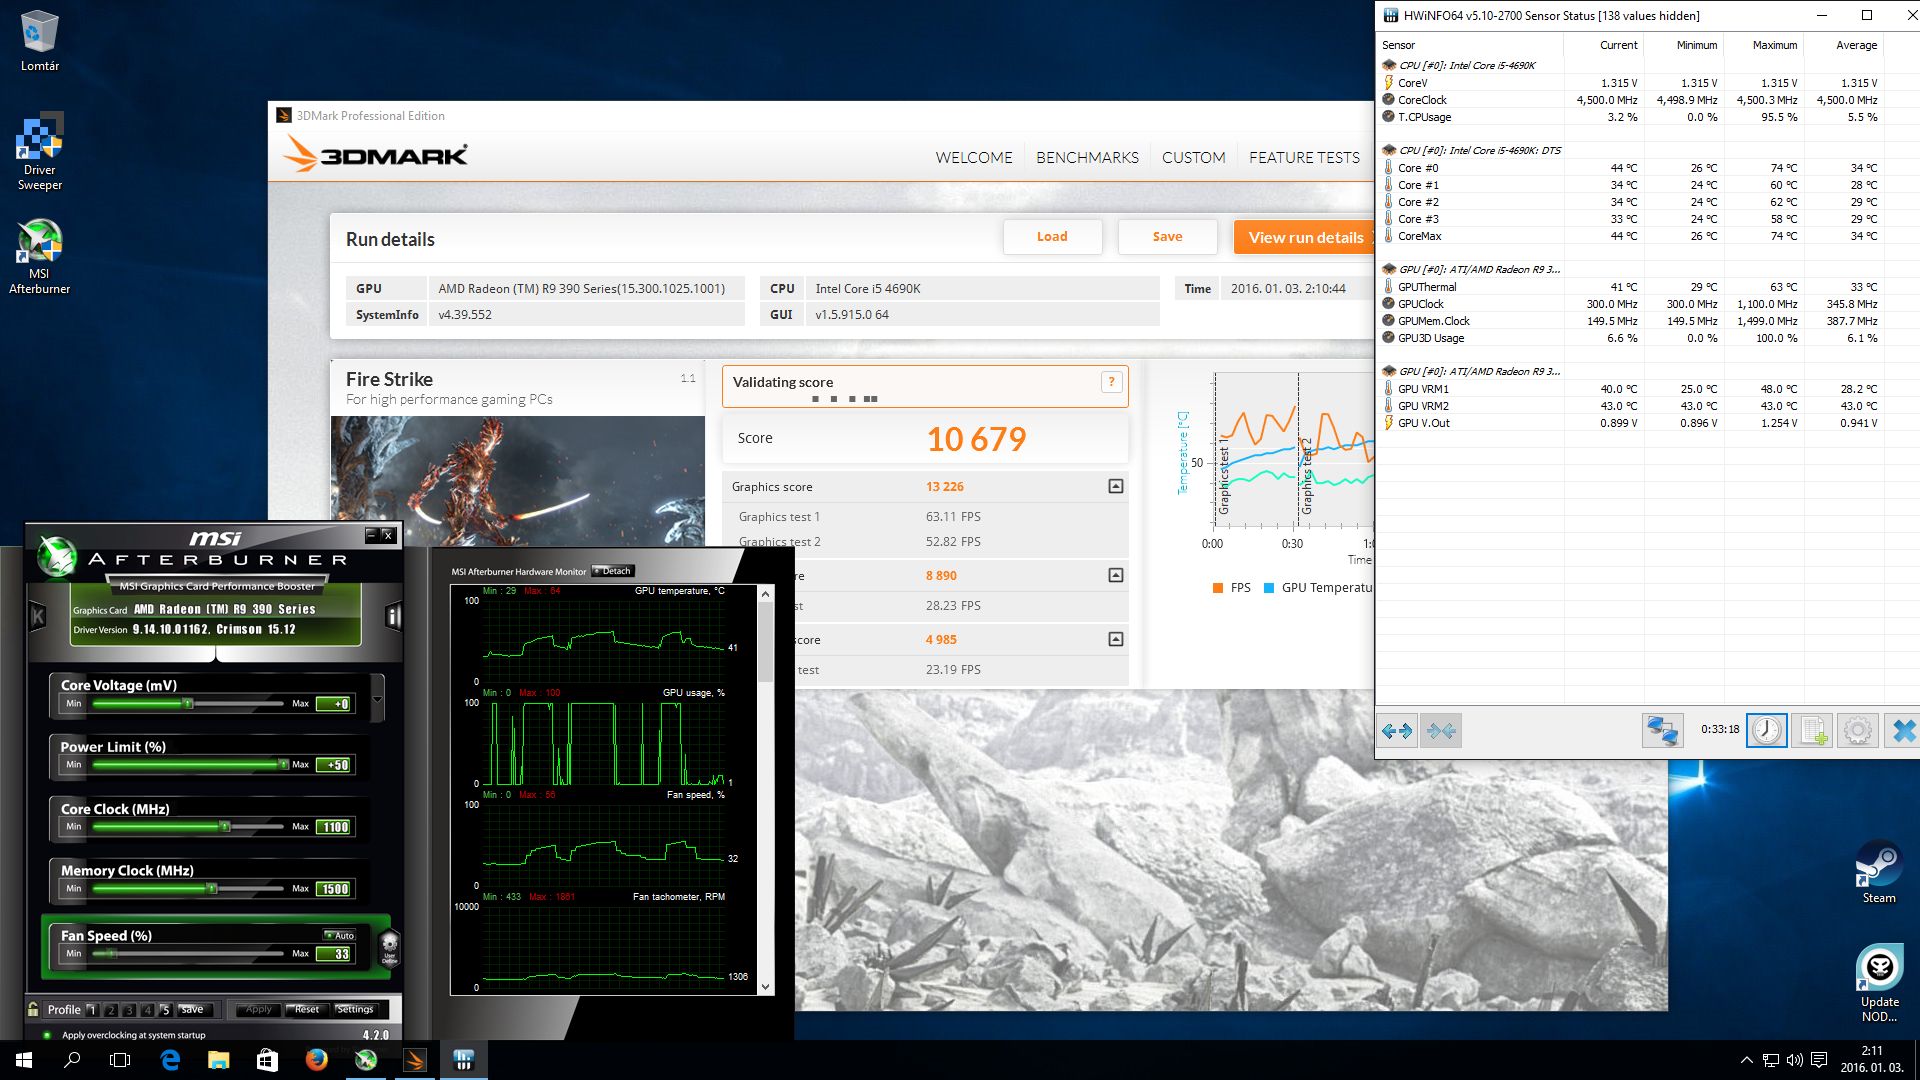The width and height of the screenshot is (1920, 1080).
Task: Click Afterburner Reset button
Action: [x=307, y=1010]
